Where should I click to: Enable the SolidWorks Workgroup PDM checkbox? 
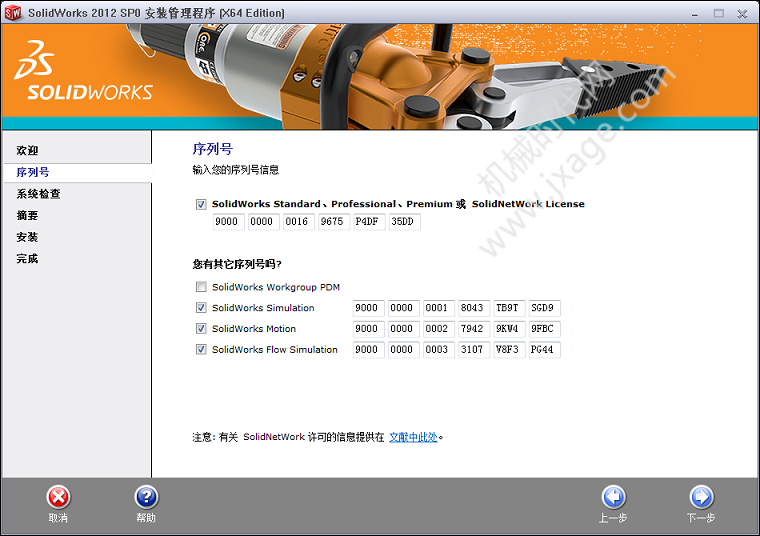coord(201,287)
